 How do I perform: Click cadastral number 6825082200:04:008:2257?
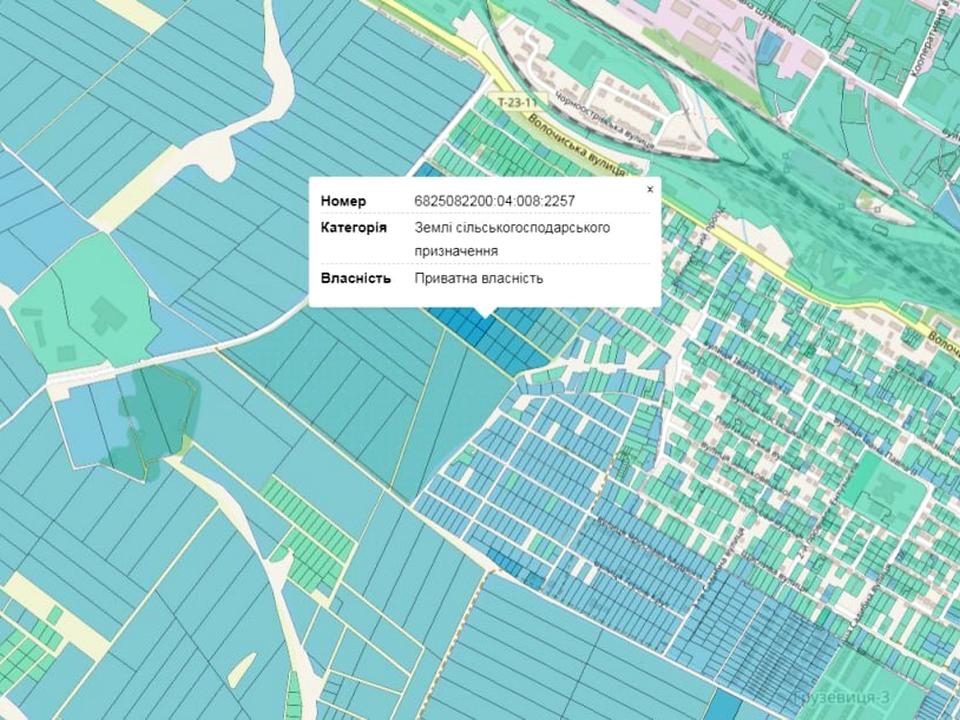494,201
